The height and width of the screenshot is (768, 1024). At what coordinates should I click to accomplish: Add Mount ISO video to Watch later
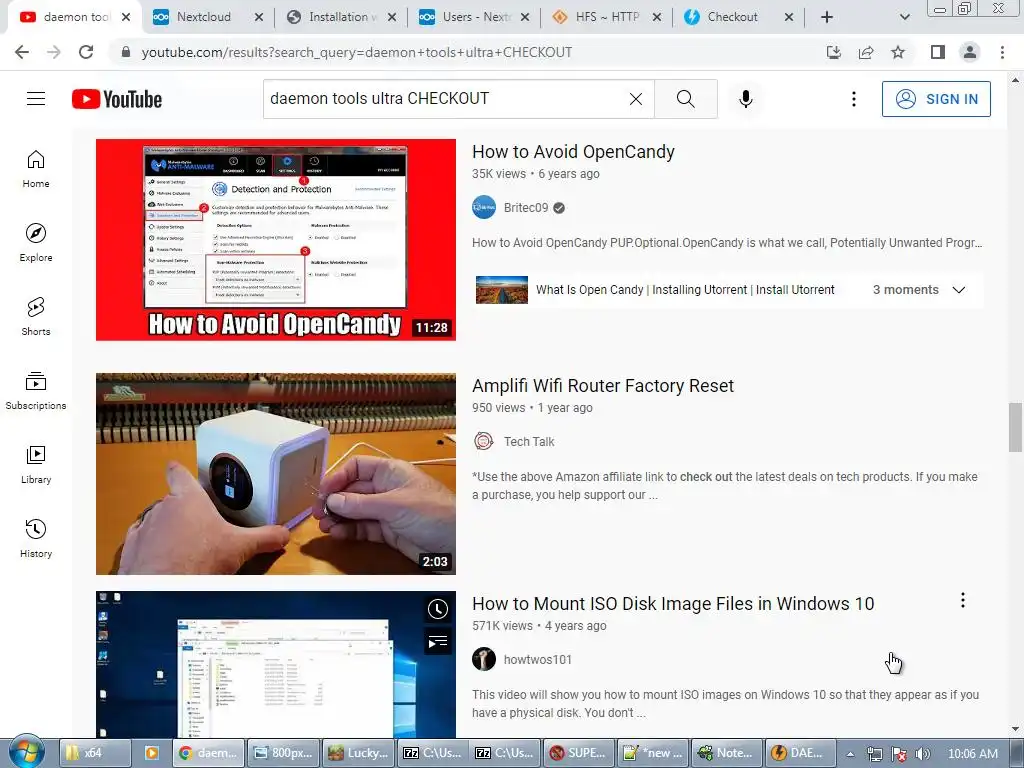(438, 609)
